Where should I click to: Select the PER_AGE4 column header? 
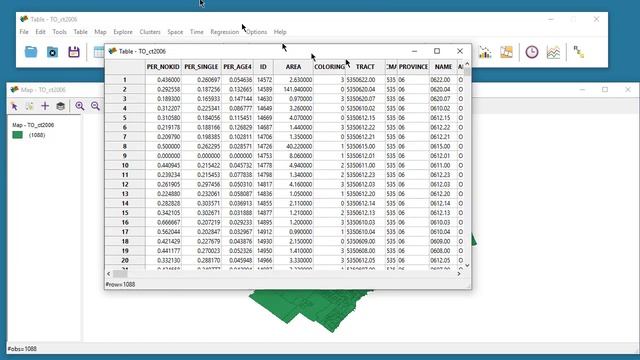coord(237,67)
